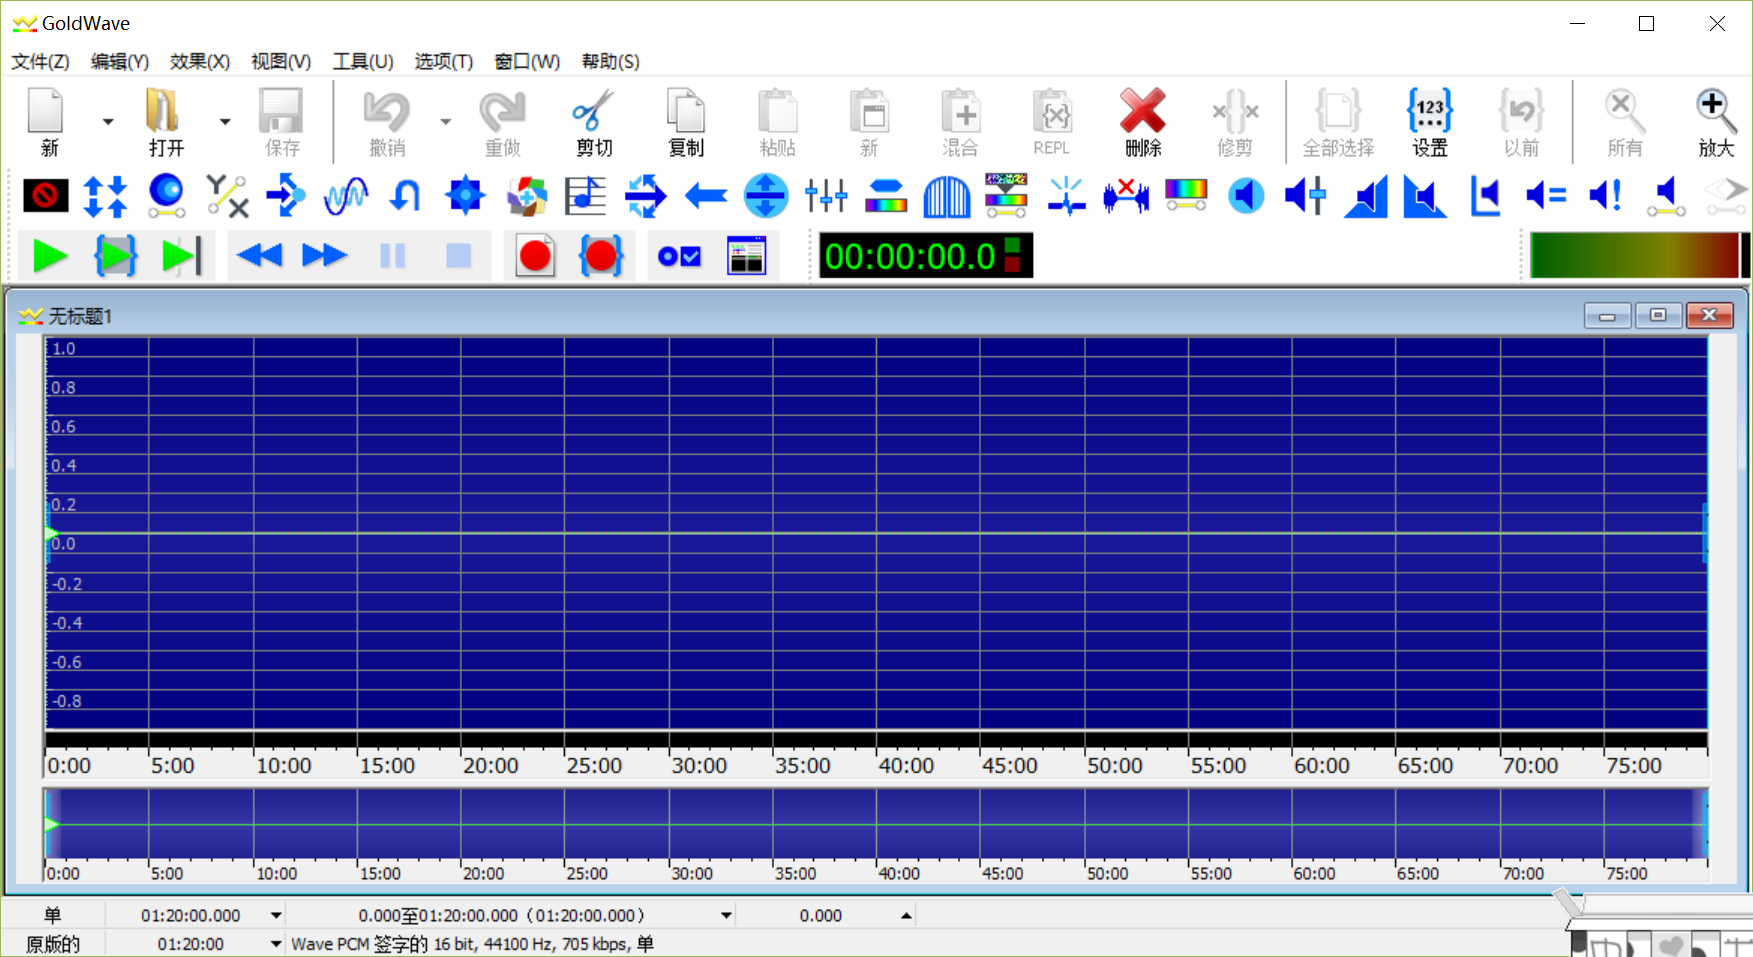This screenshot has width=1753, height=957.
Task: Open the 01:20:00.000 length dropdown in status bar
Action: (276, 915)
